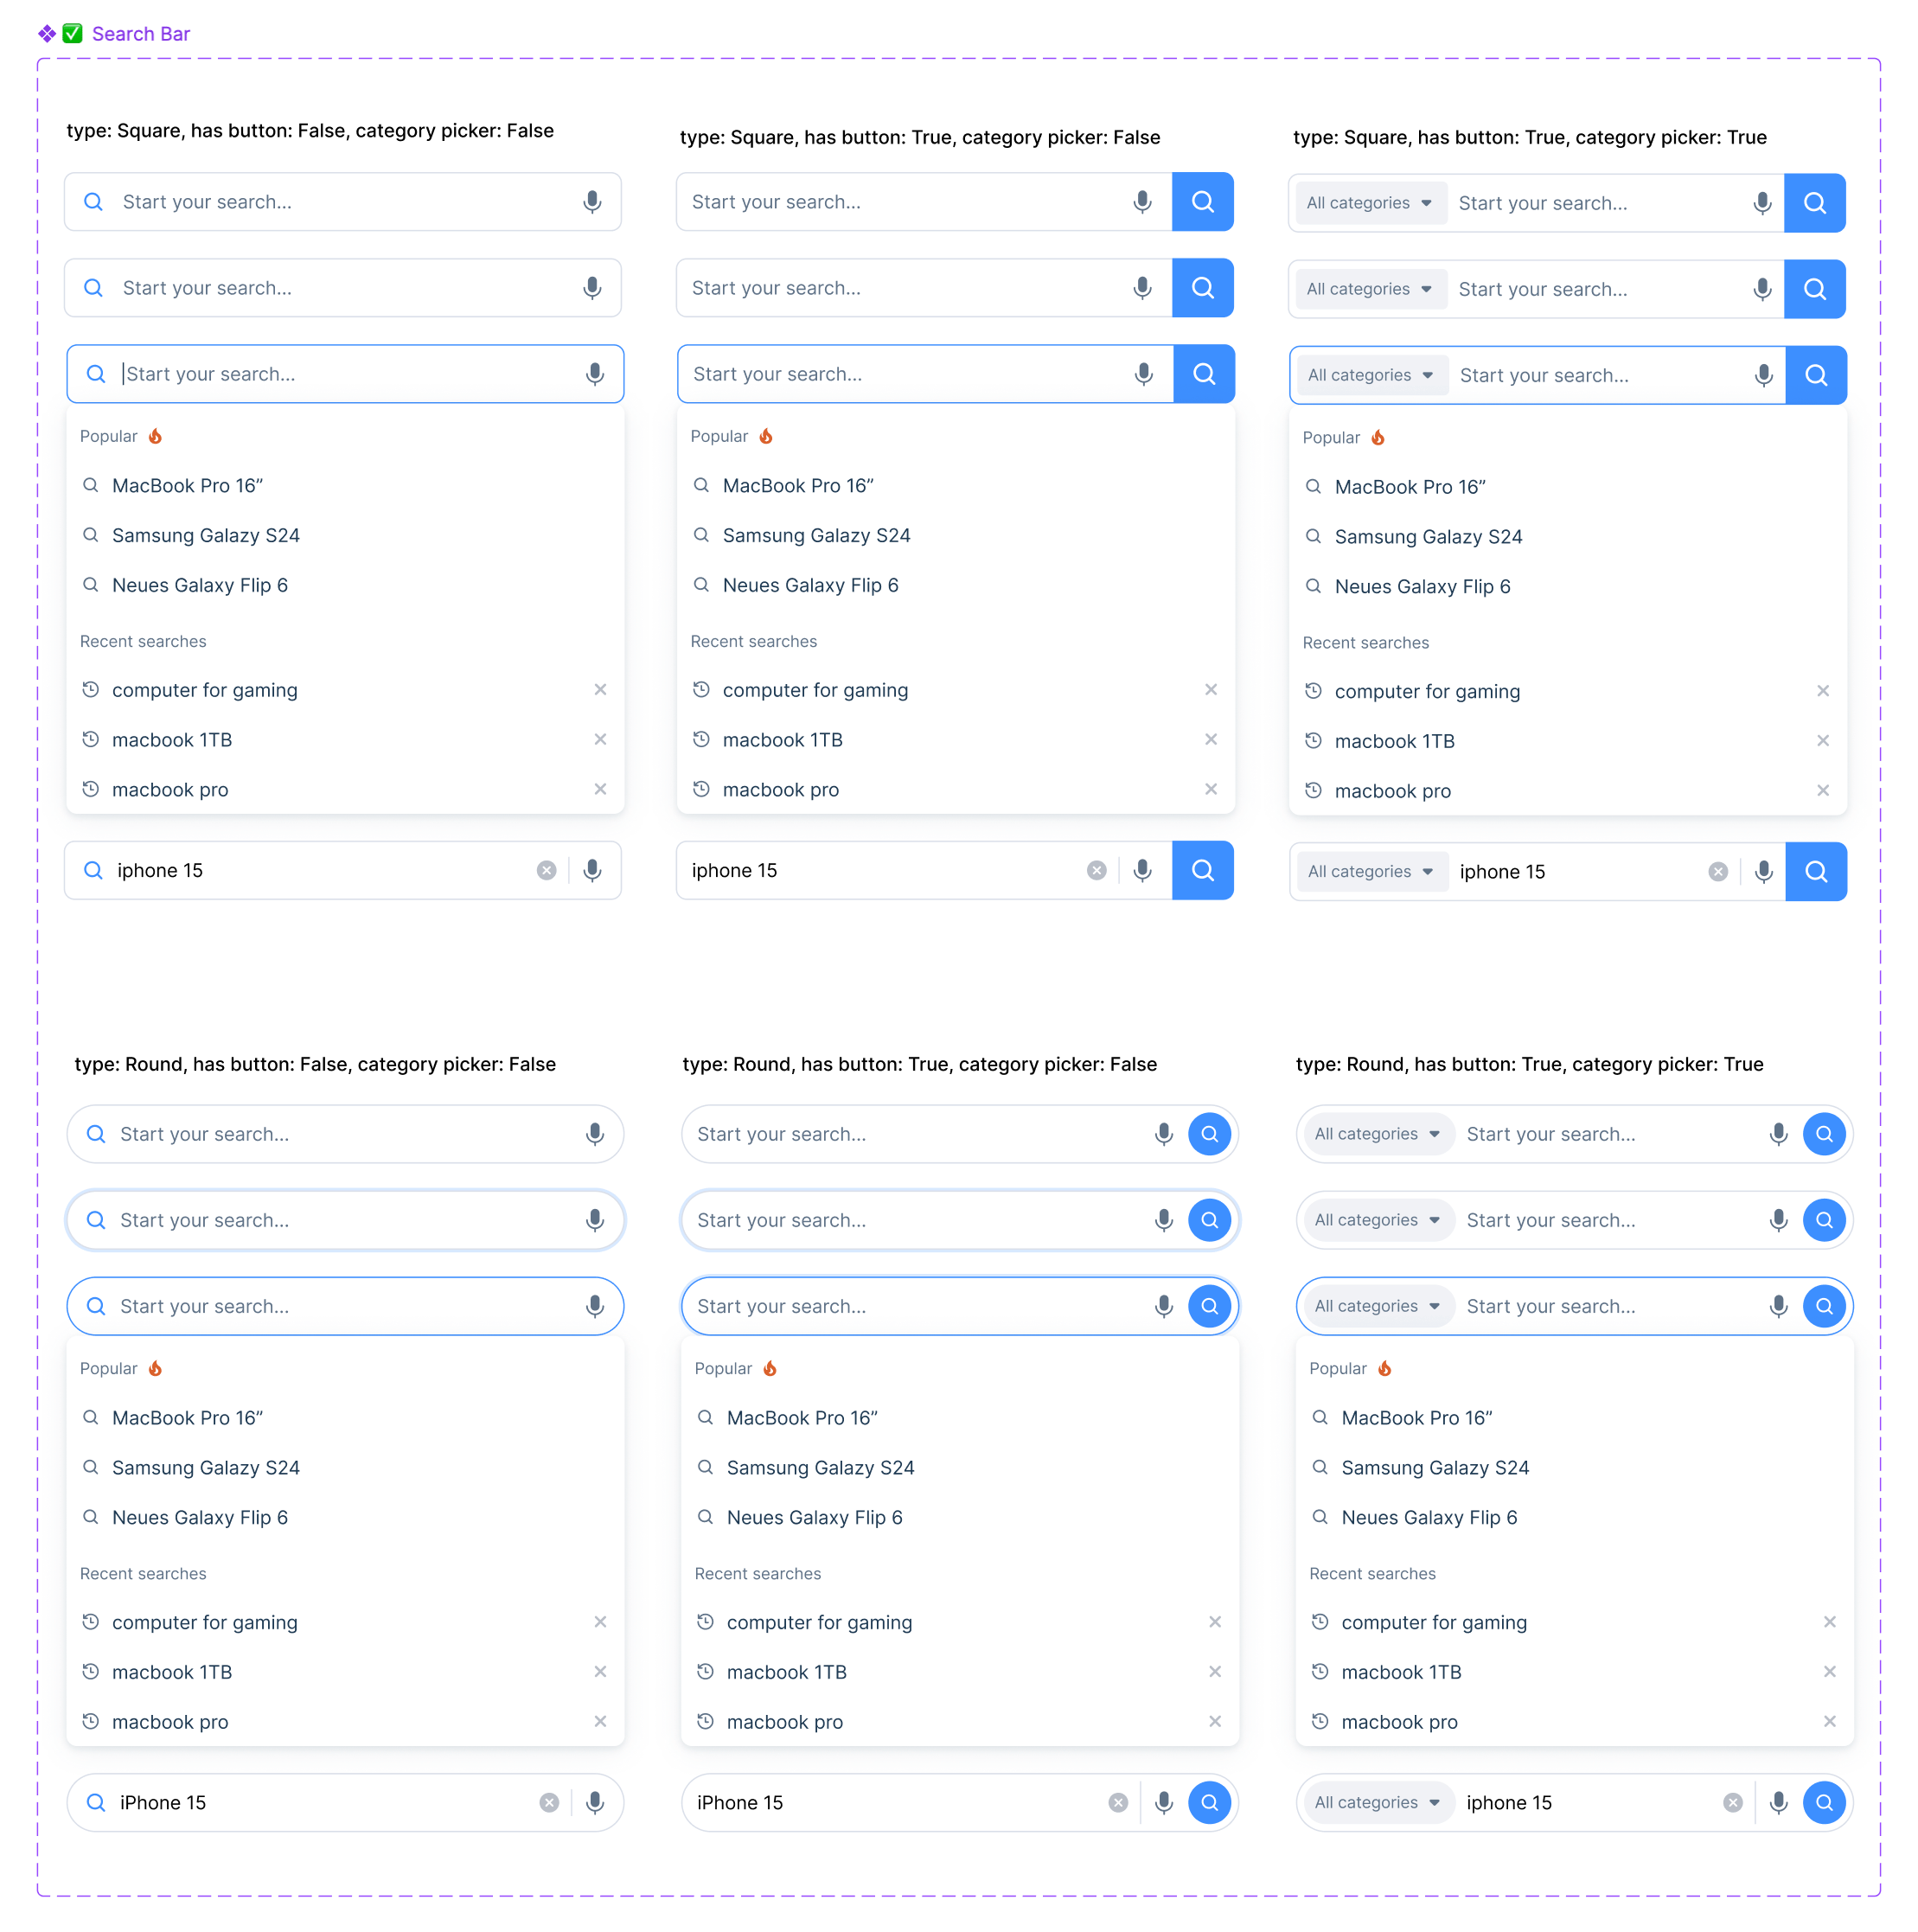Click history icon beside 'macbook pro' in Square no-button panel
The image size is (1918, 1932).
pyautogui.click(x=91, y=789)
